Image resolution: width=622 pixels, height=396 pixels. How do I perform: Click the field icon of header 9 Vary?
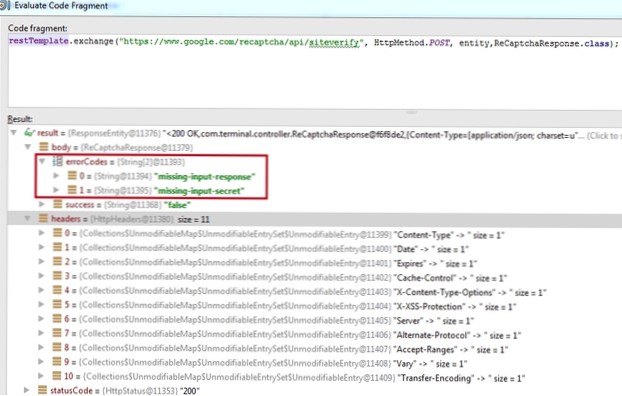[x=58, y=361]
